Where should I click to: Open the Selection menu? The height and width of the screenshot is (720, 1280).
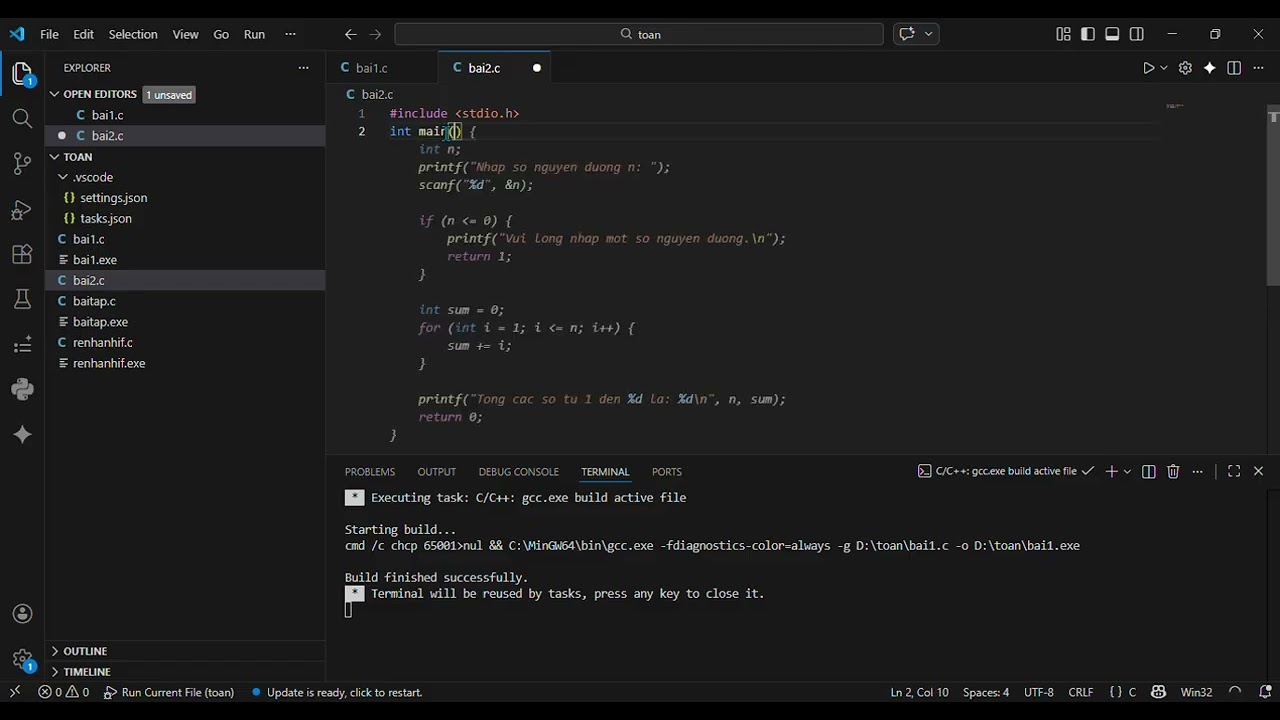tap(133, 34)
